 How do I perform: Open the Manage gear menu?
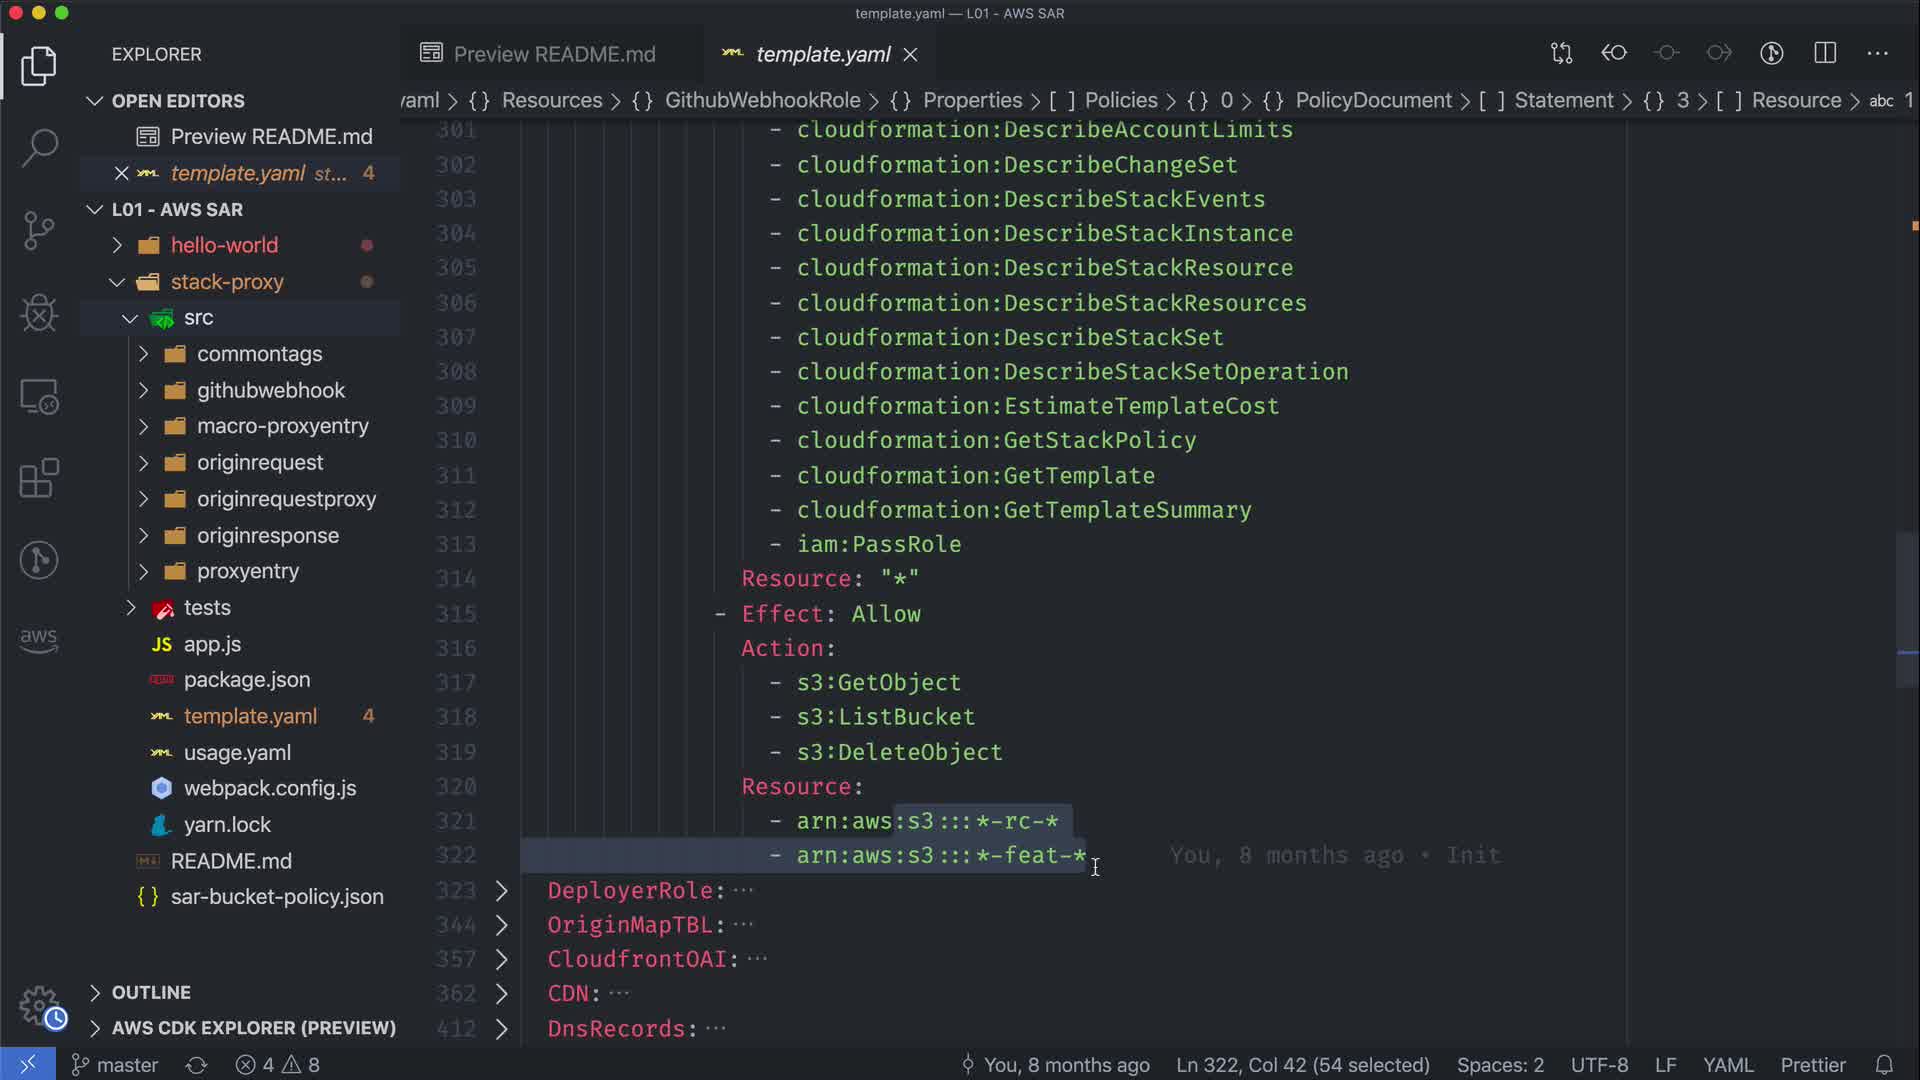[40, 1006]
